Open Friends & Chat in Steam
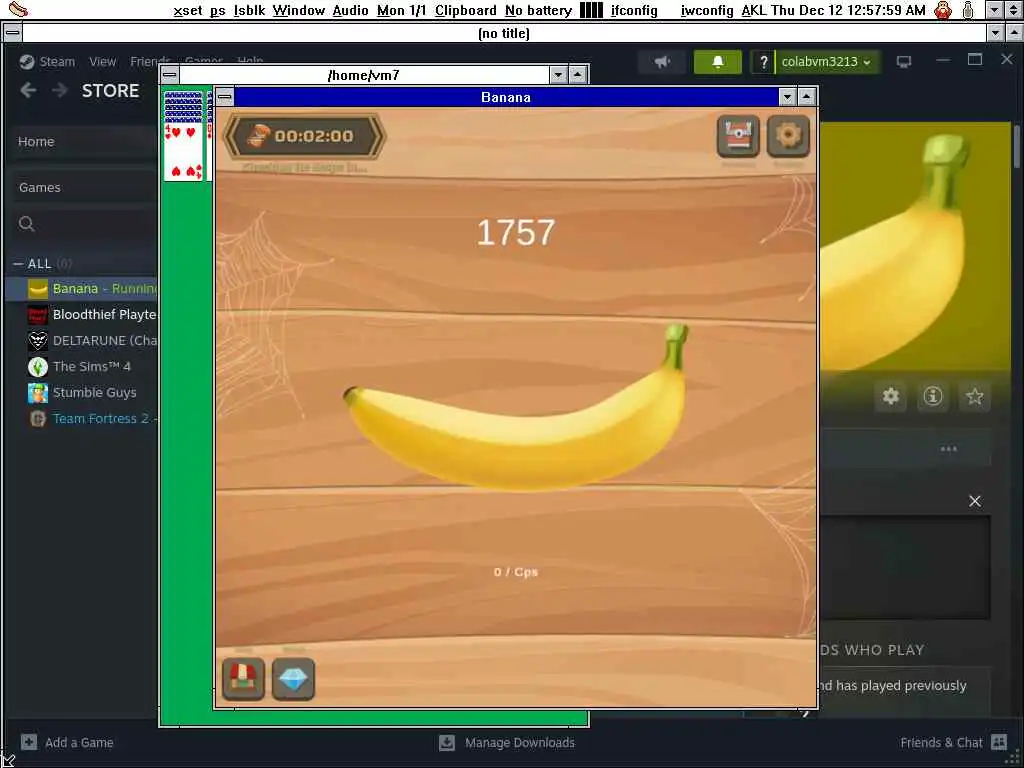Screen dimensions: 1024x768 click(953, 743)
